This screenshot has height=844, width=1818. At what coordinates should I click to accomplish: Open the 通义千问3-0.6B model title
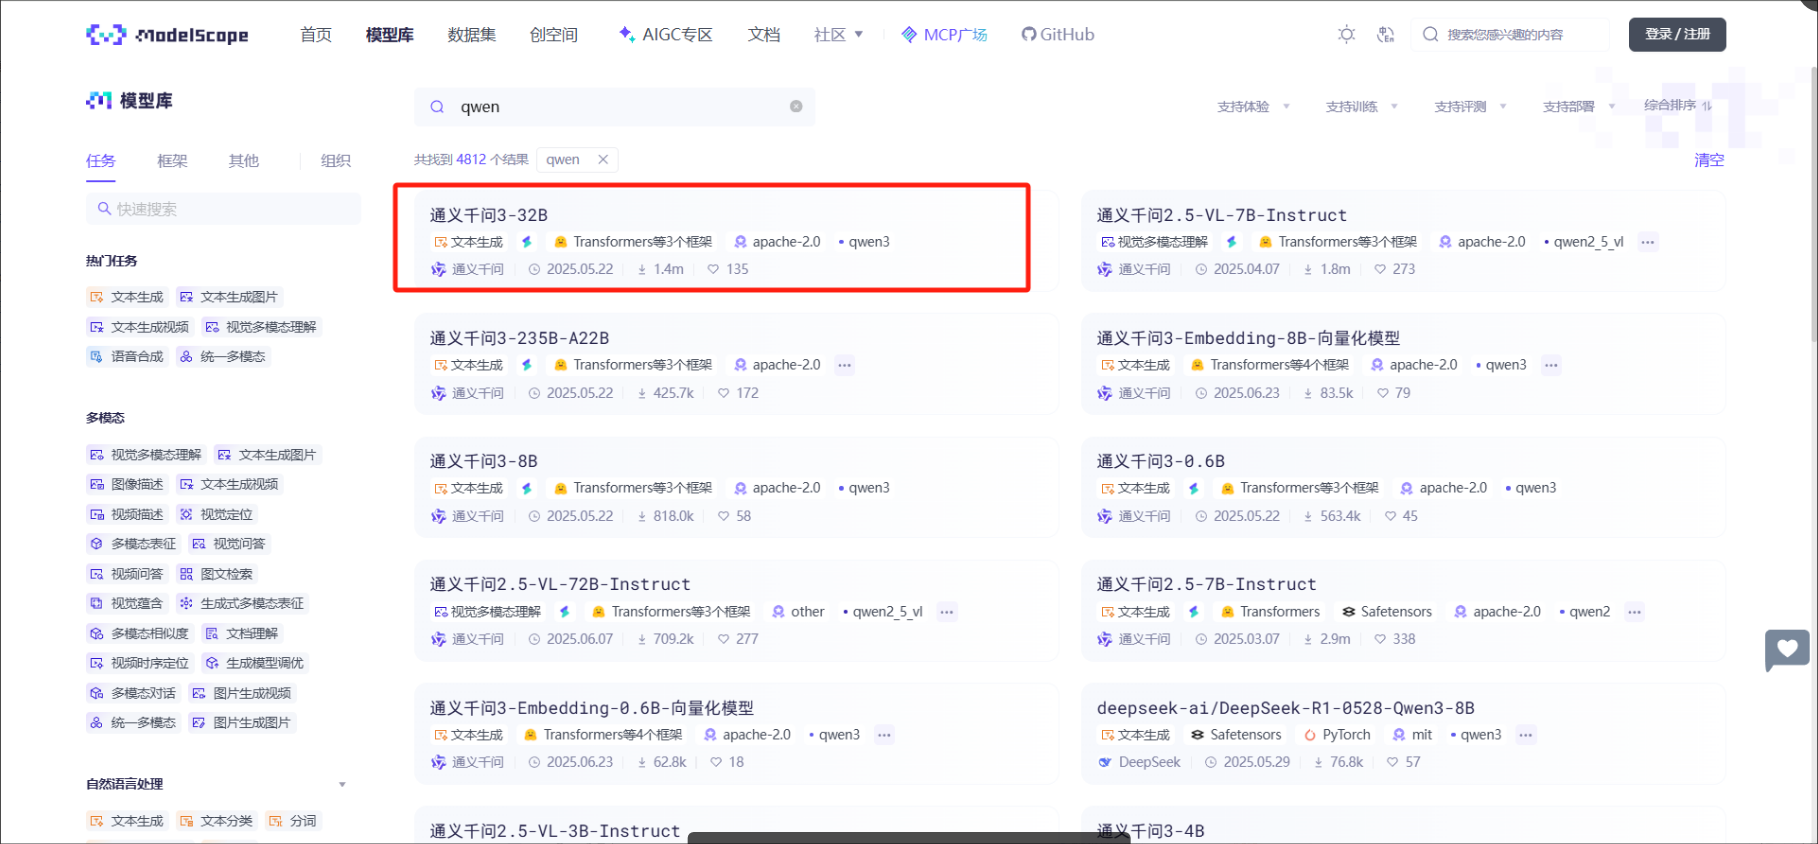point(1161,461)
